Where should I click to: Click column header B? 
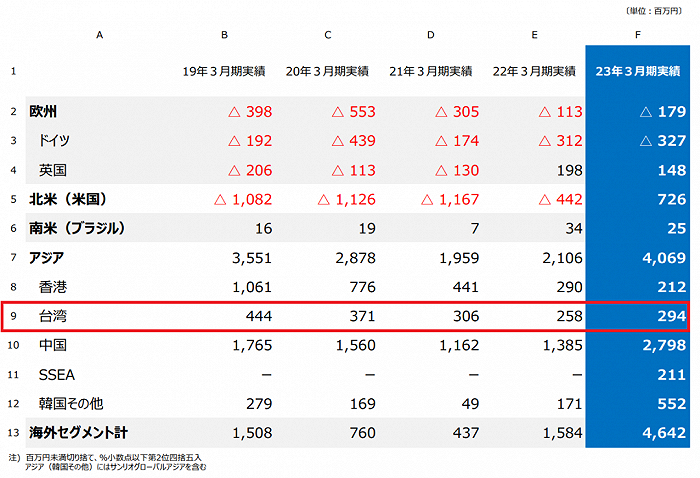pos(224,35)
